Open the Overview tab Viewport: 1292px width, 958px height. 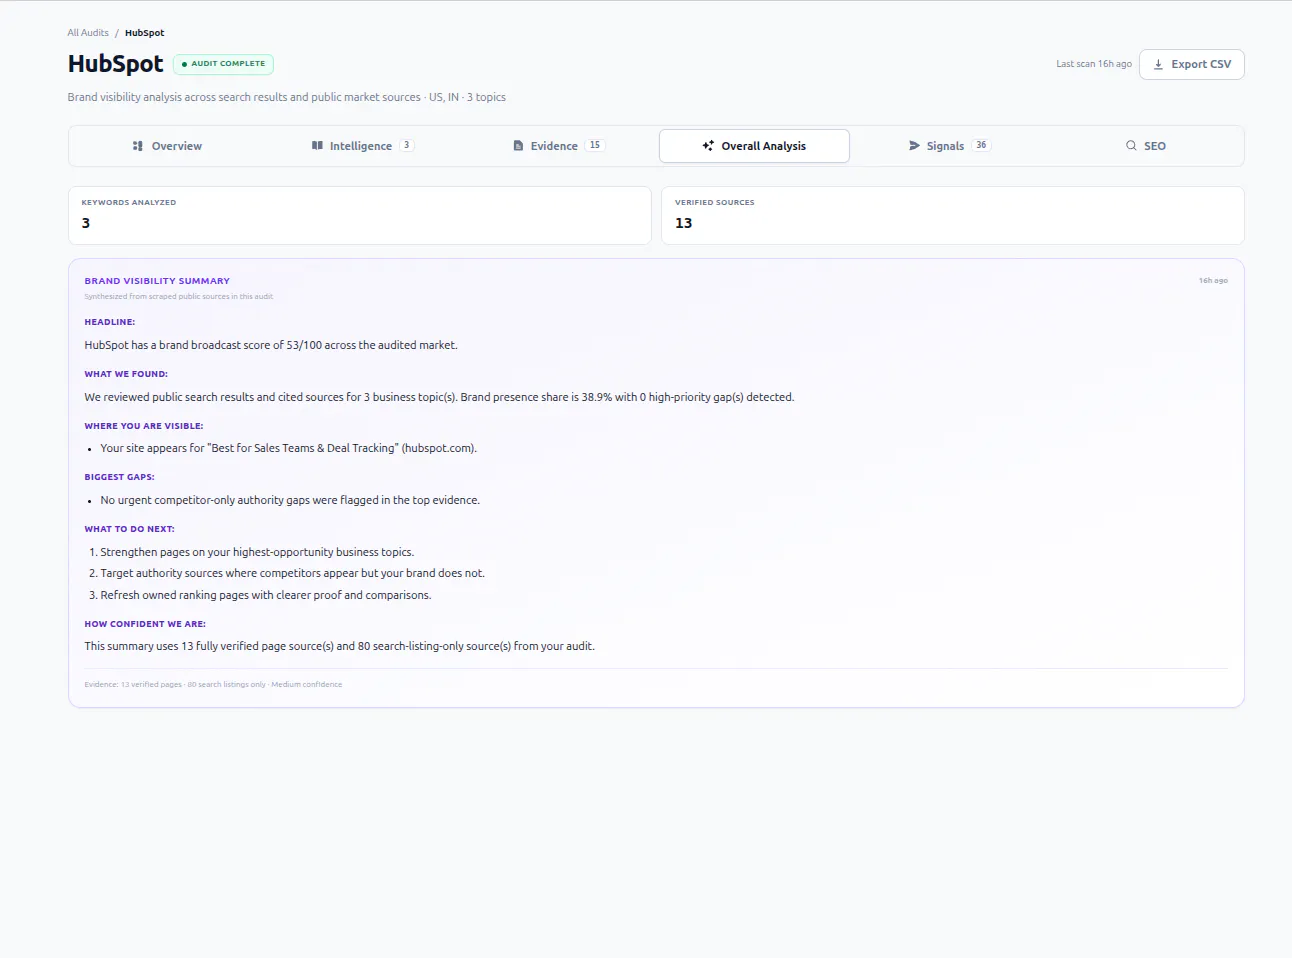pyautogui.click(x=167, y=146)
